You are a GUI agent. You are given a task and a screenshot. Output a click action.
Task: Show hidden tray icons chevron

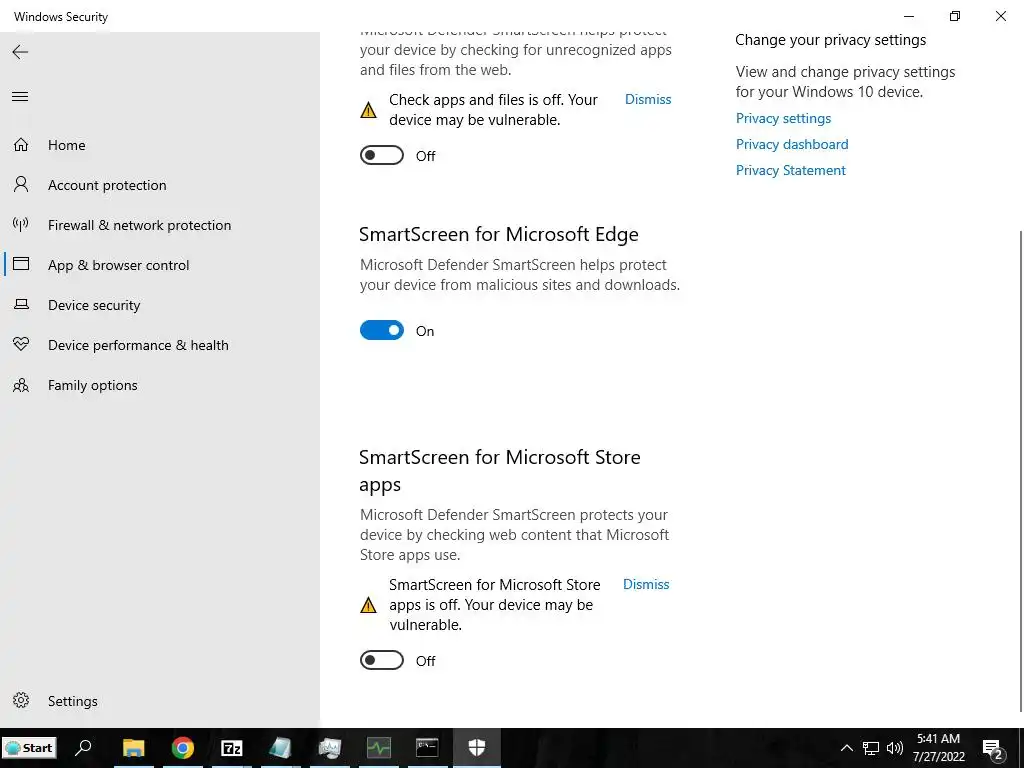pos(846,748)
